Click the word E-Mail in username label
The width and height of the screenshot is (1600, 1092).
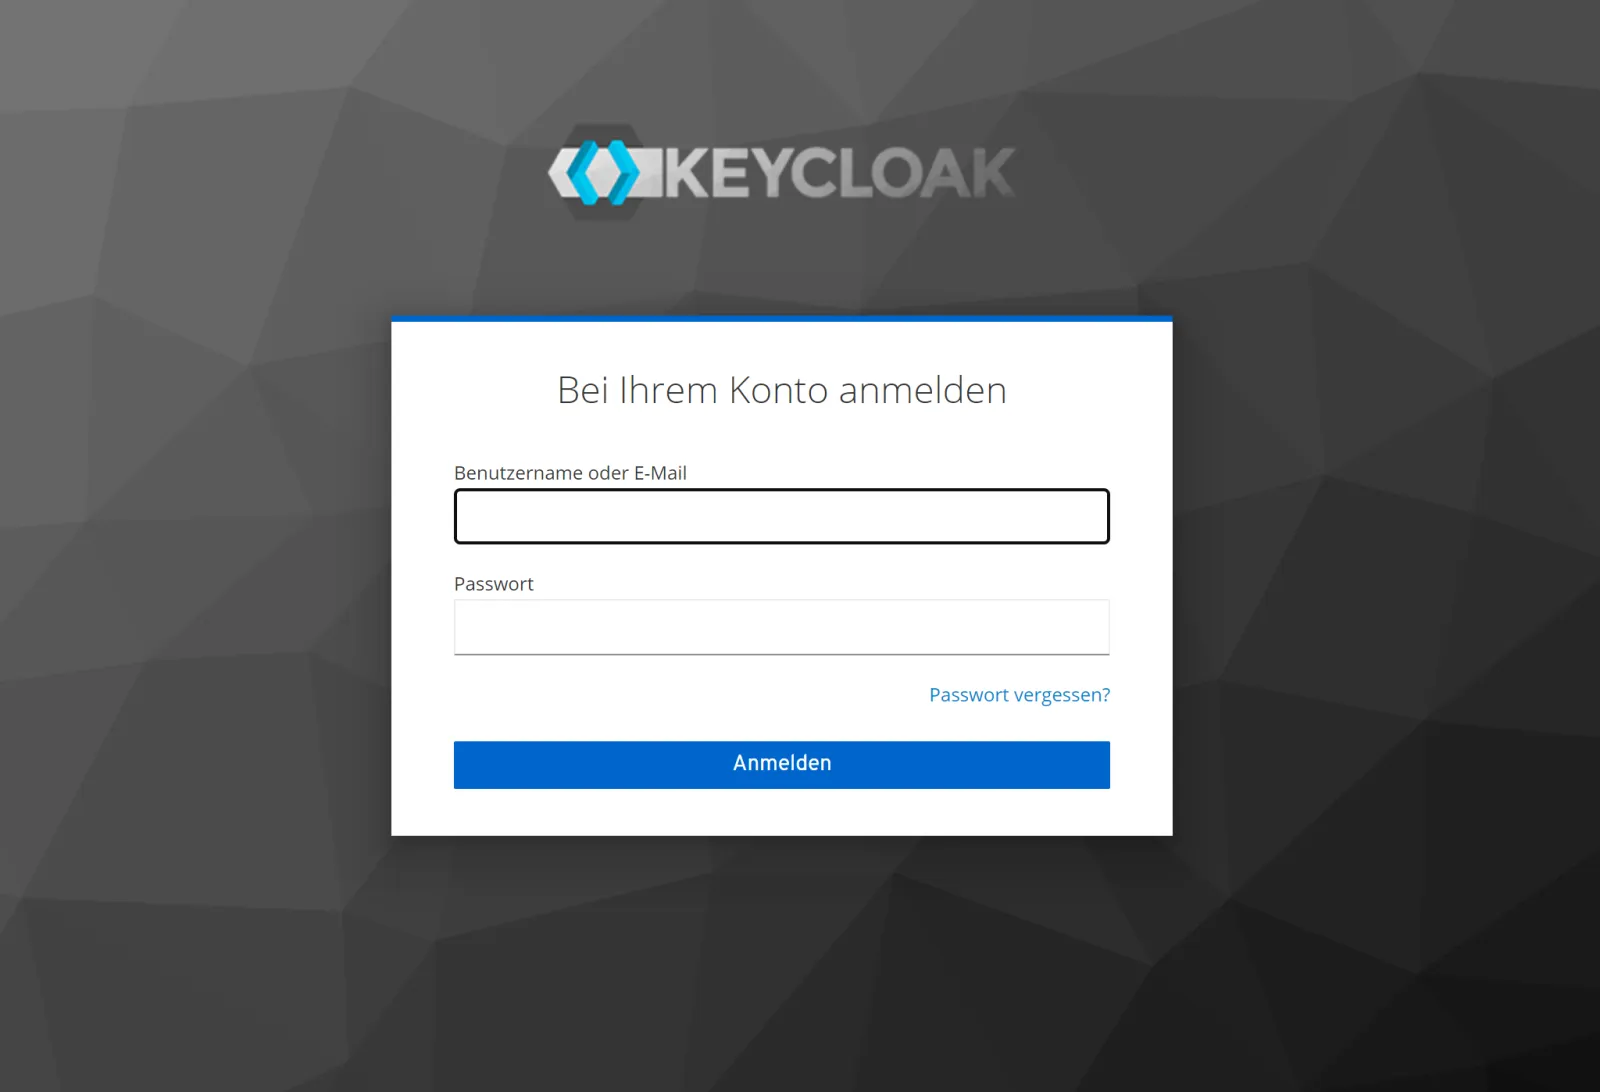click(660, 473)
